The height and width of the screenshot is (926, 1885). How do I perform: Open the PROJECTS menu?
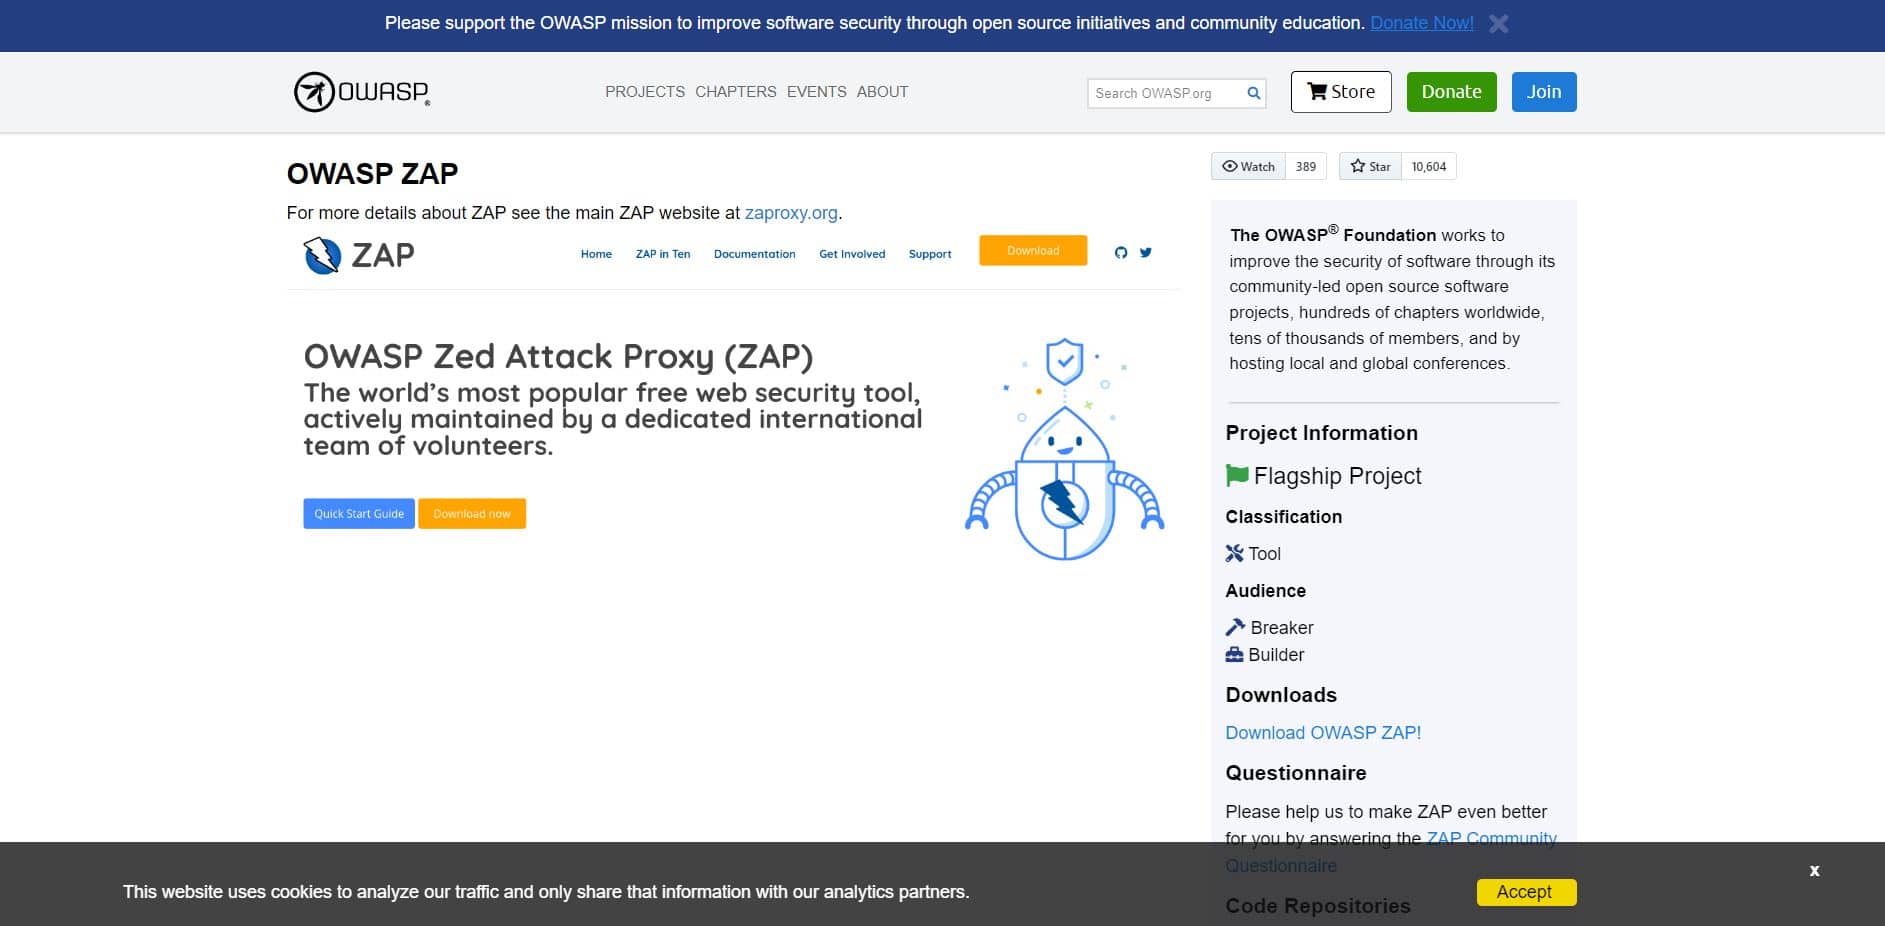click(644, 91)
